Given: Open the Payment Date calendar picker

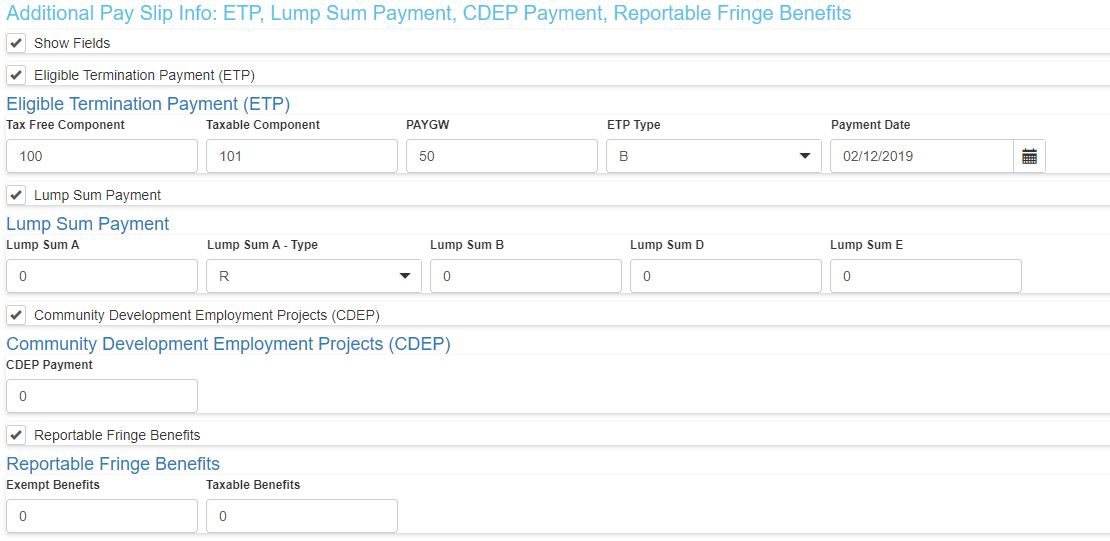Looking at the screenshot, I should 1029,156.
